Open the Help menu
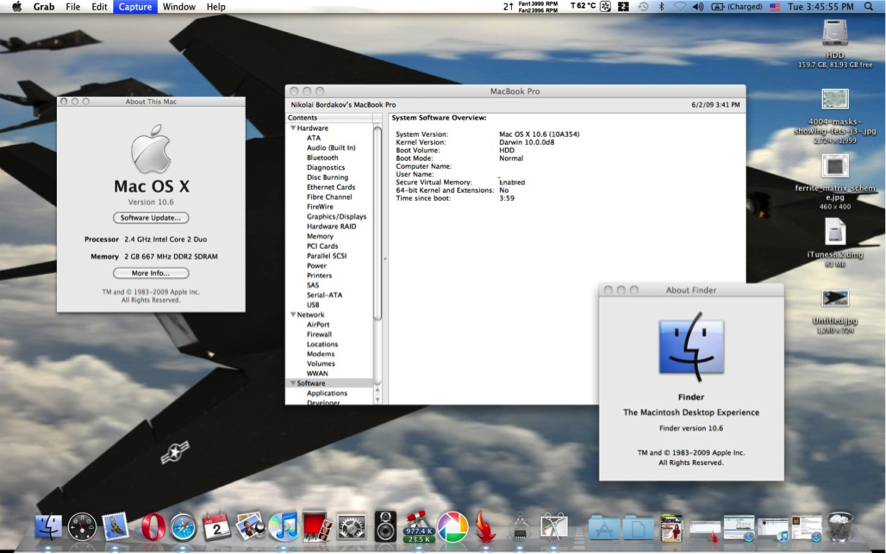 [216, 7]
